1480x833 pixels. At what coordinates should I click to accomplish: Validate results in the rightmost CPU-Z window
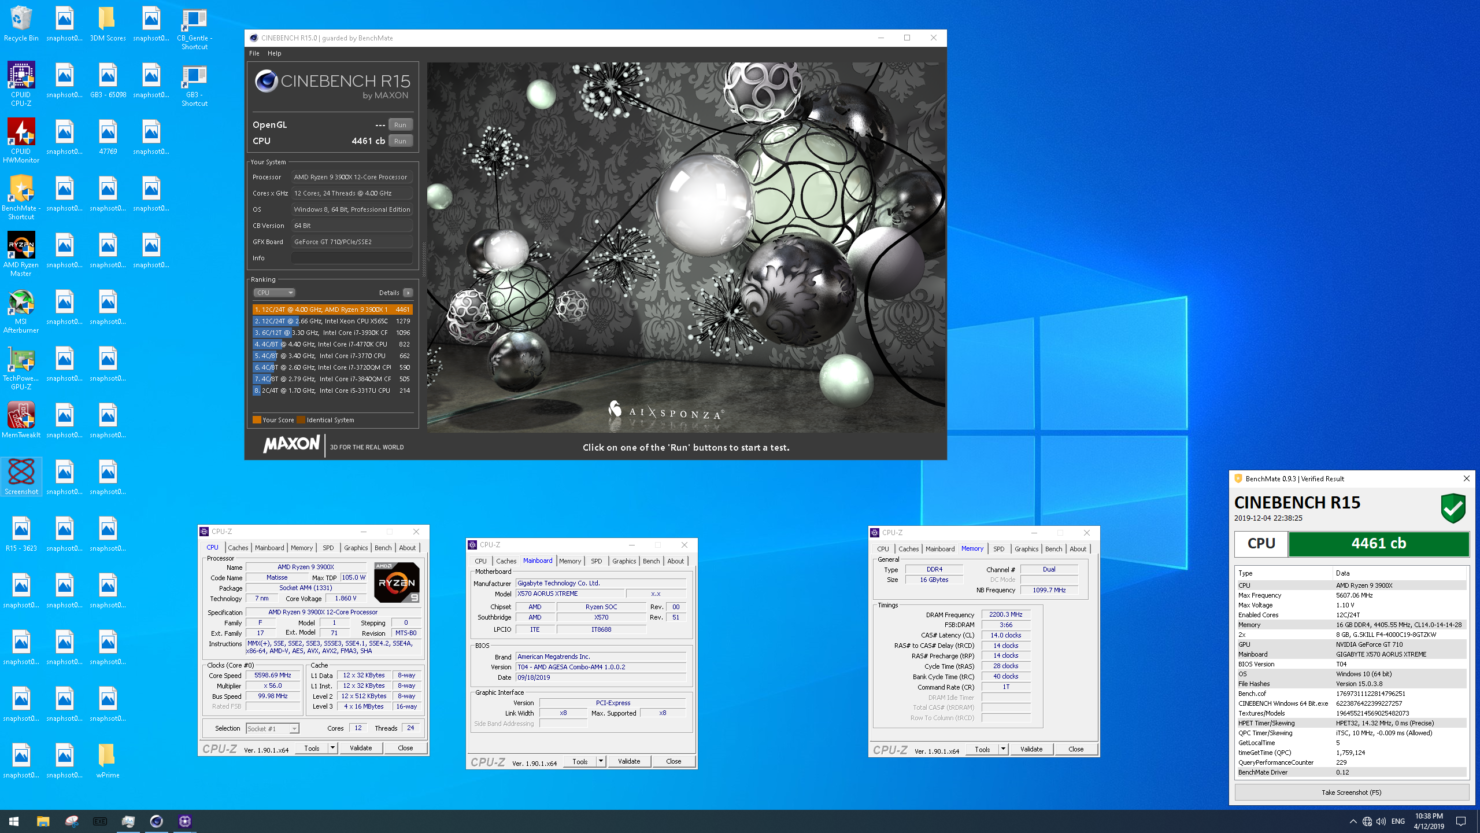point(1031,748)
